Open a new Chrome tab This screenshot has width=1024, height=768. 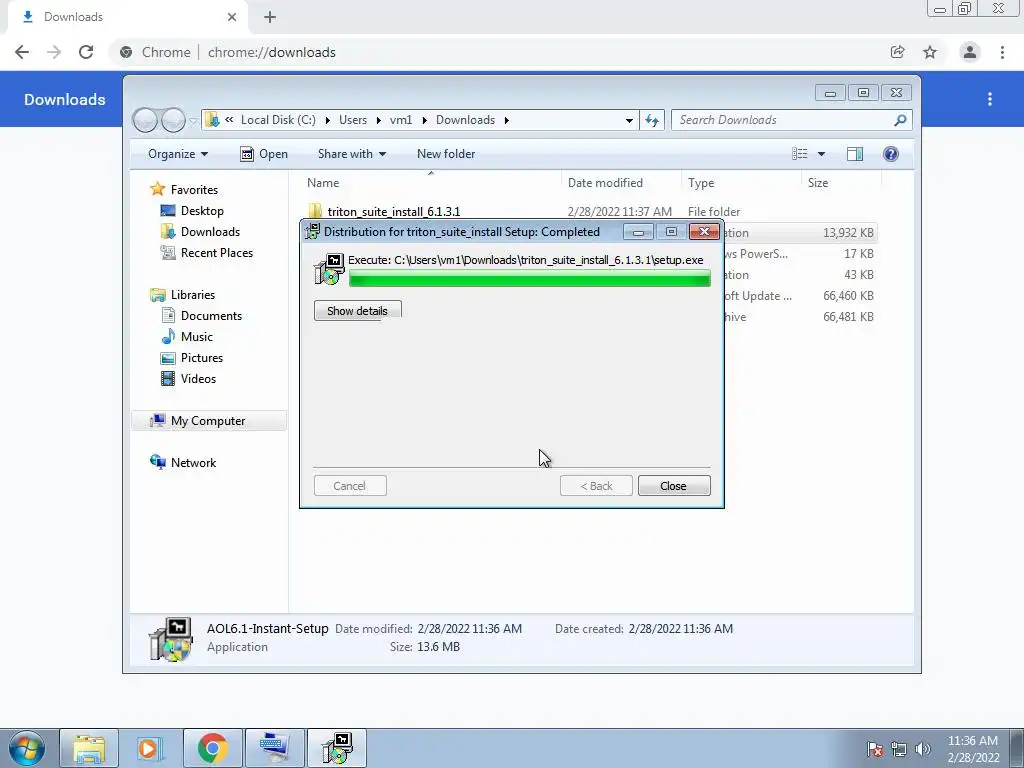click(270, 18)
